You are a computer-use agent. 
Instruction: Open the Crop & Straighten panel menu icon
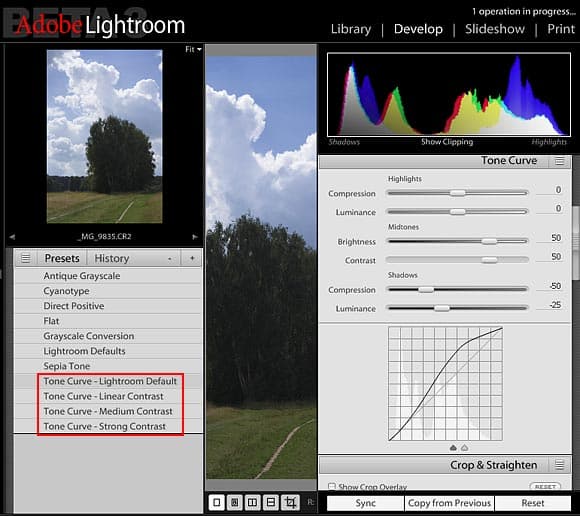[x=560, y=465]
